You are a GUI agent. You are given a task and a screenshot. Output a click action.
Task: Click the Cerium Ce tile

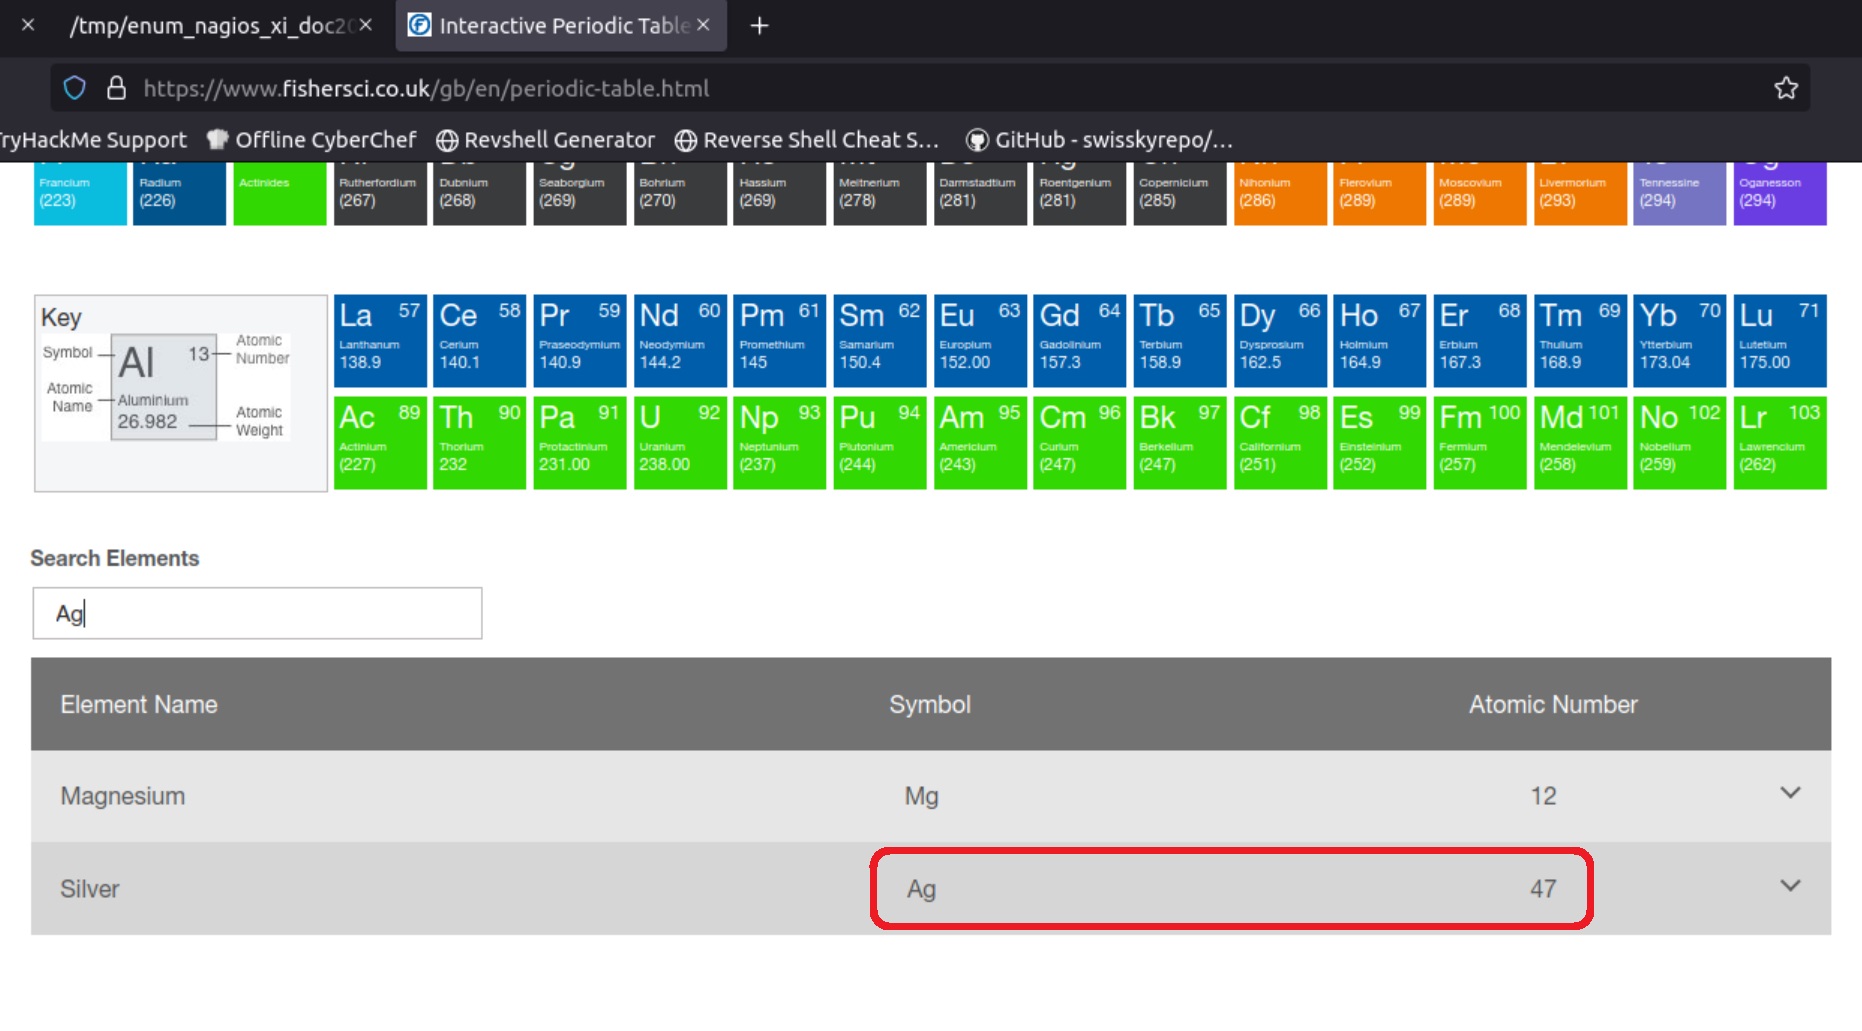(480, 340)
